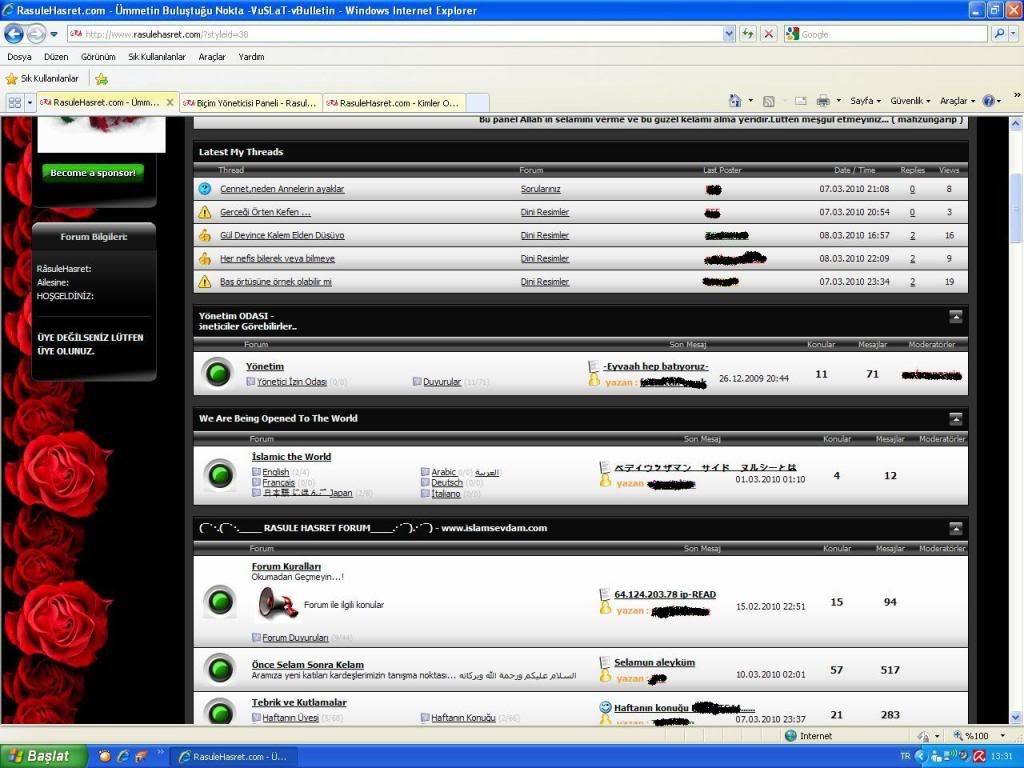Click the refresh page icon
This screenshot has width=1024, height=768.
748,34
